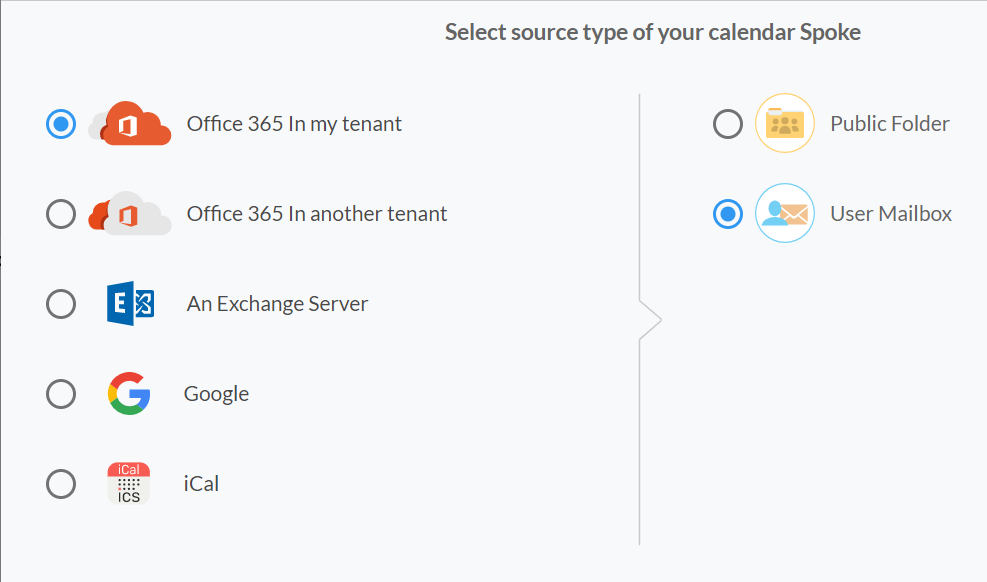Click the 'Google' text label
The height and width of the screenshot is (582, 987).
coord(216,394)
